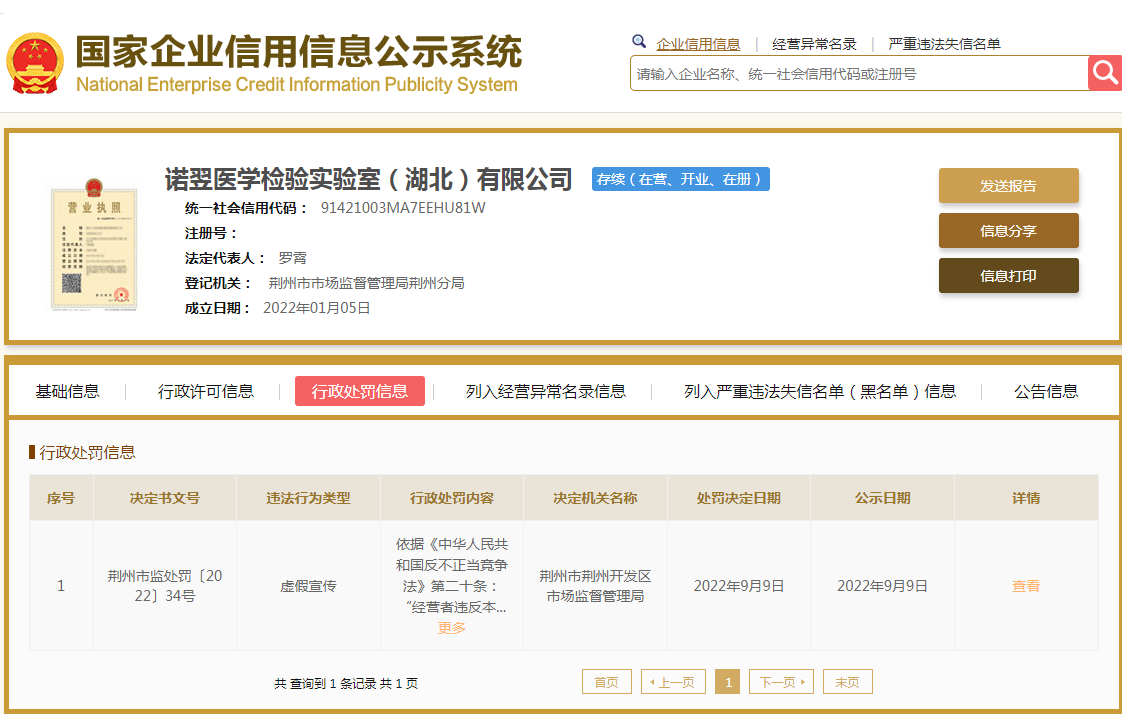Click 查看 to view penalty details
Viewport: 1122px width, 714px height.
[1026, 586]
